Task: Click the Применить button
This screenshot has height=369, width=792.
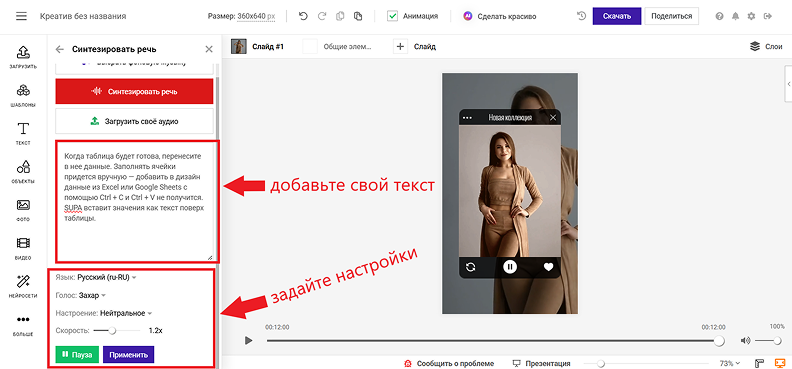Action: (128, 354)
